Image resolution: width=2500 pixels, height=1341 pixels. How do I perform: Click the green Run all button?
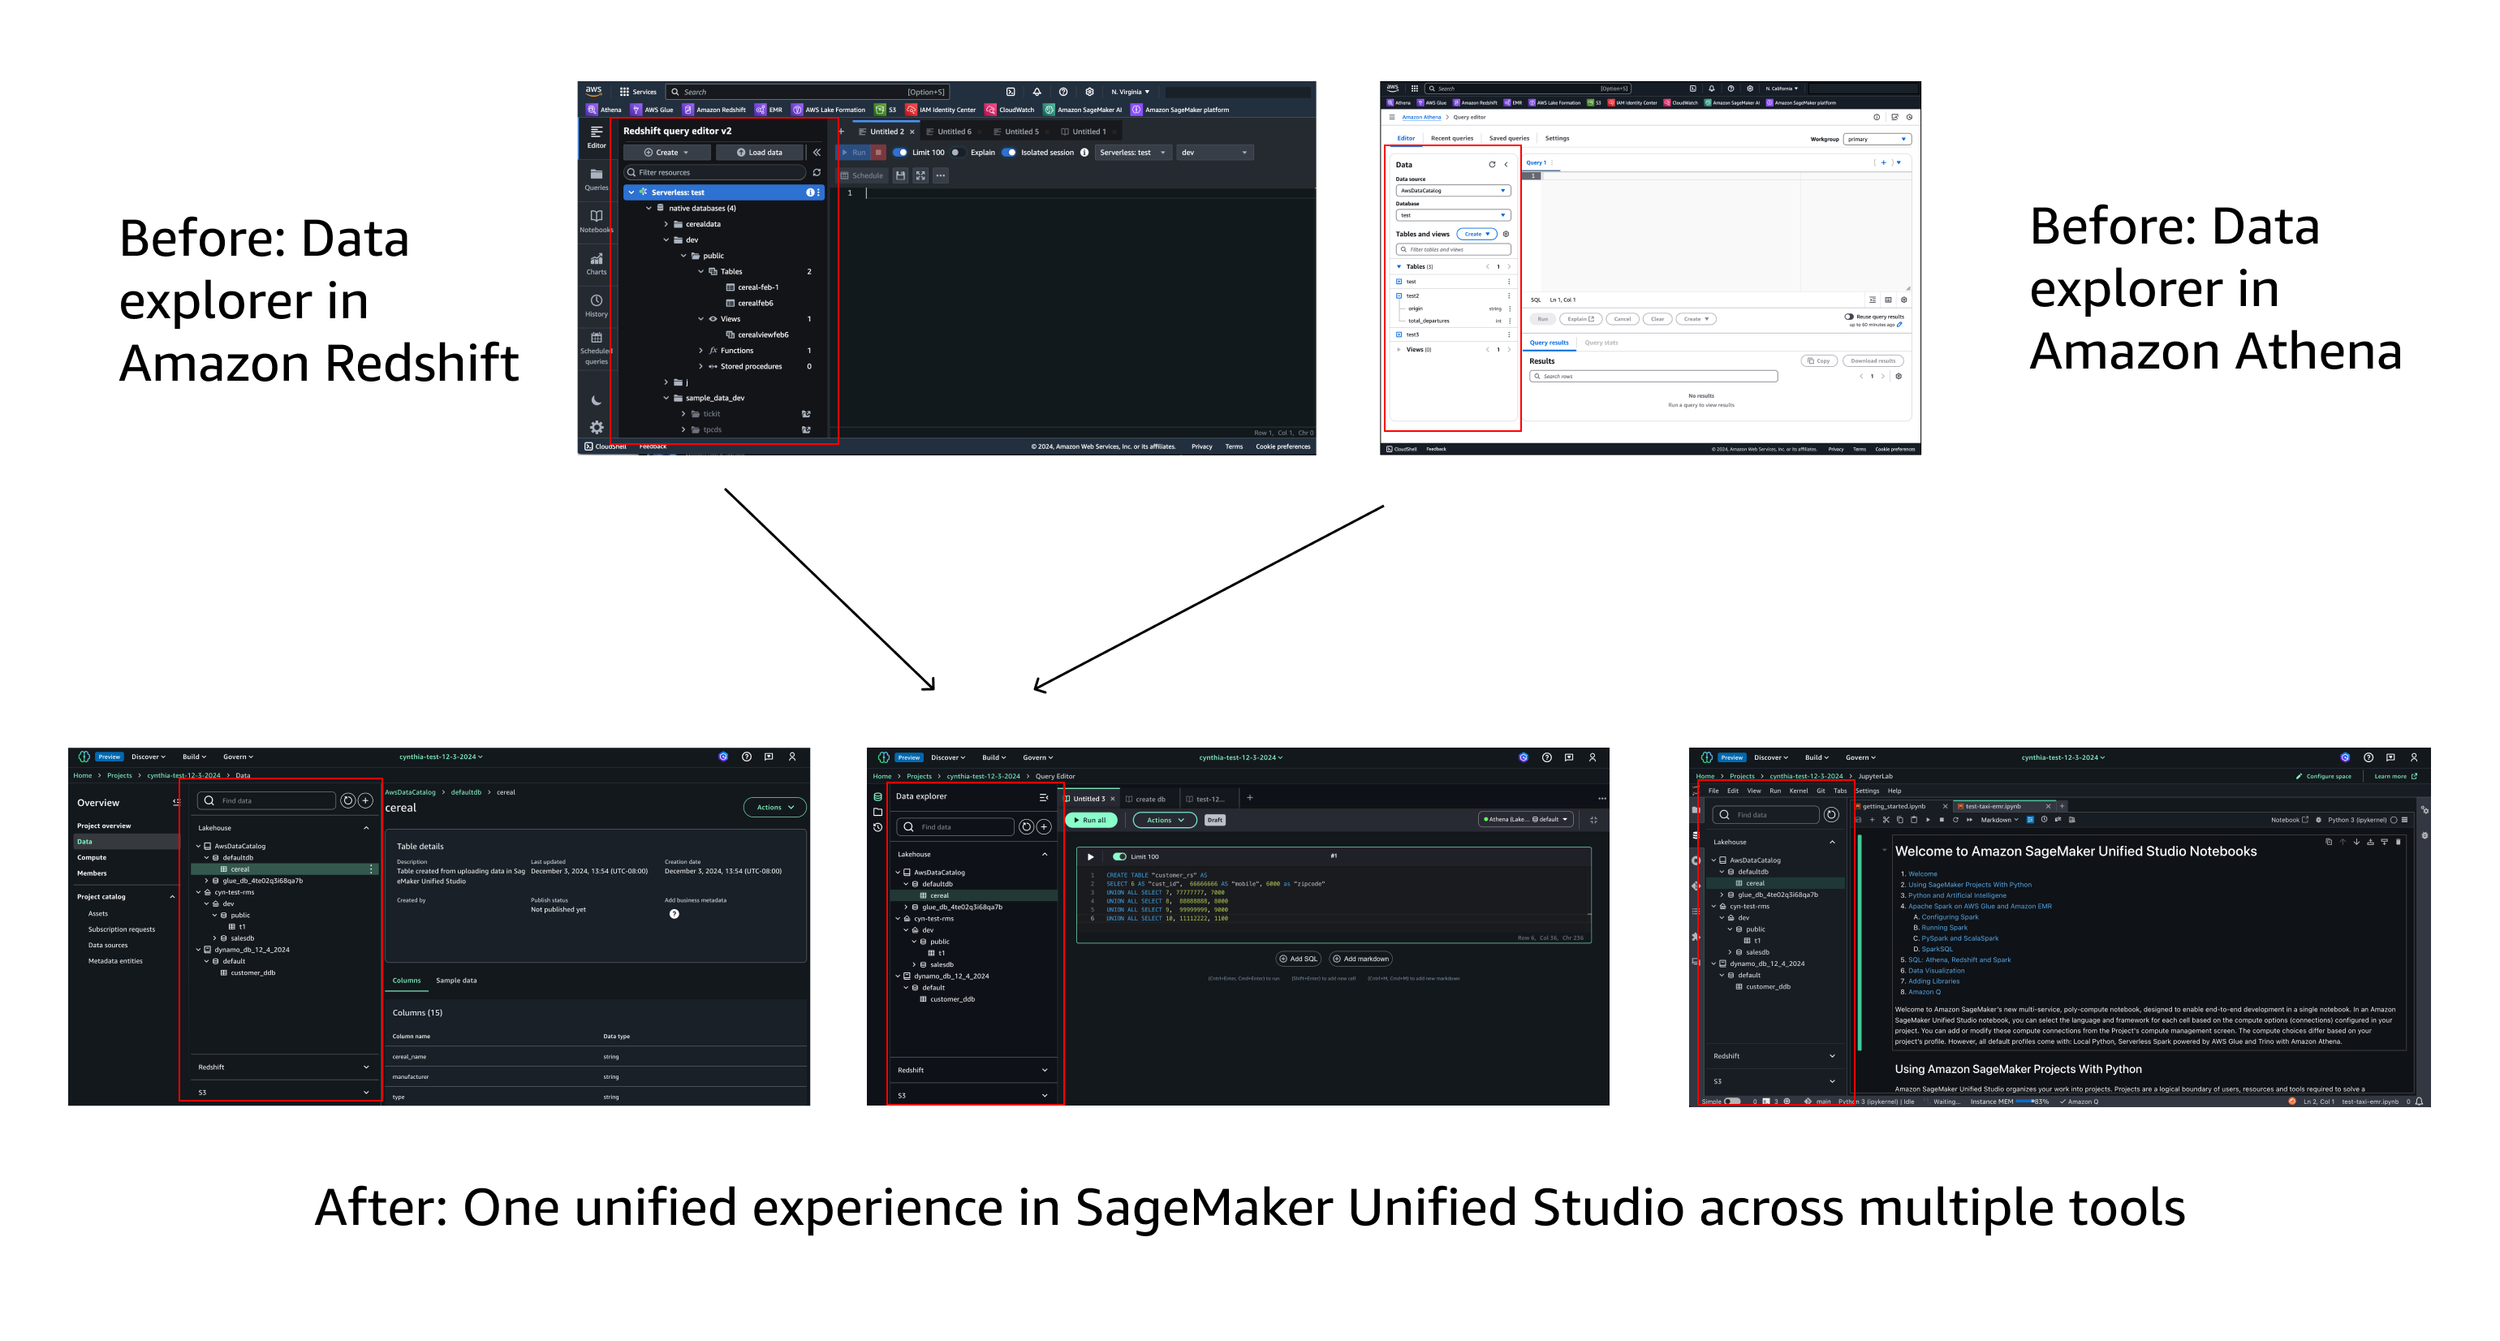[x=1090, y=821]
